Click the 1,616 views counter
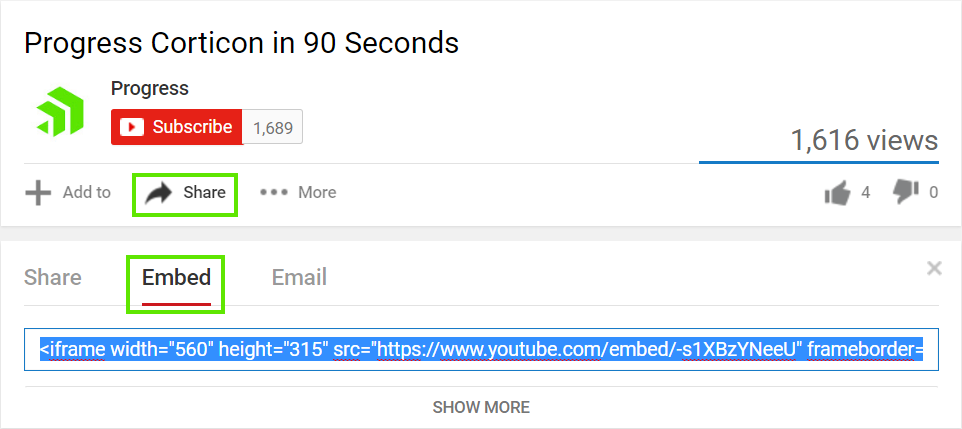Image resolution: width=962 pixels, height=429 pixels. tap(864, 140)
